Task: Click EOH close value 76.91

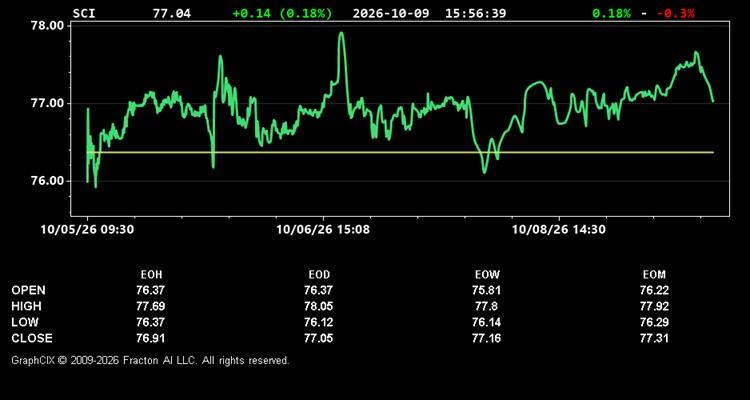Action: (x=151, y=338)
